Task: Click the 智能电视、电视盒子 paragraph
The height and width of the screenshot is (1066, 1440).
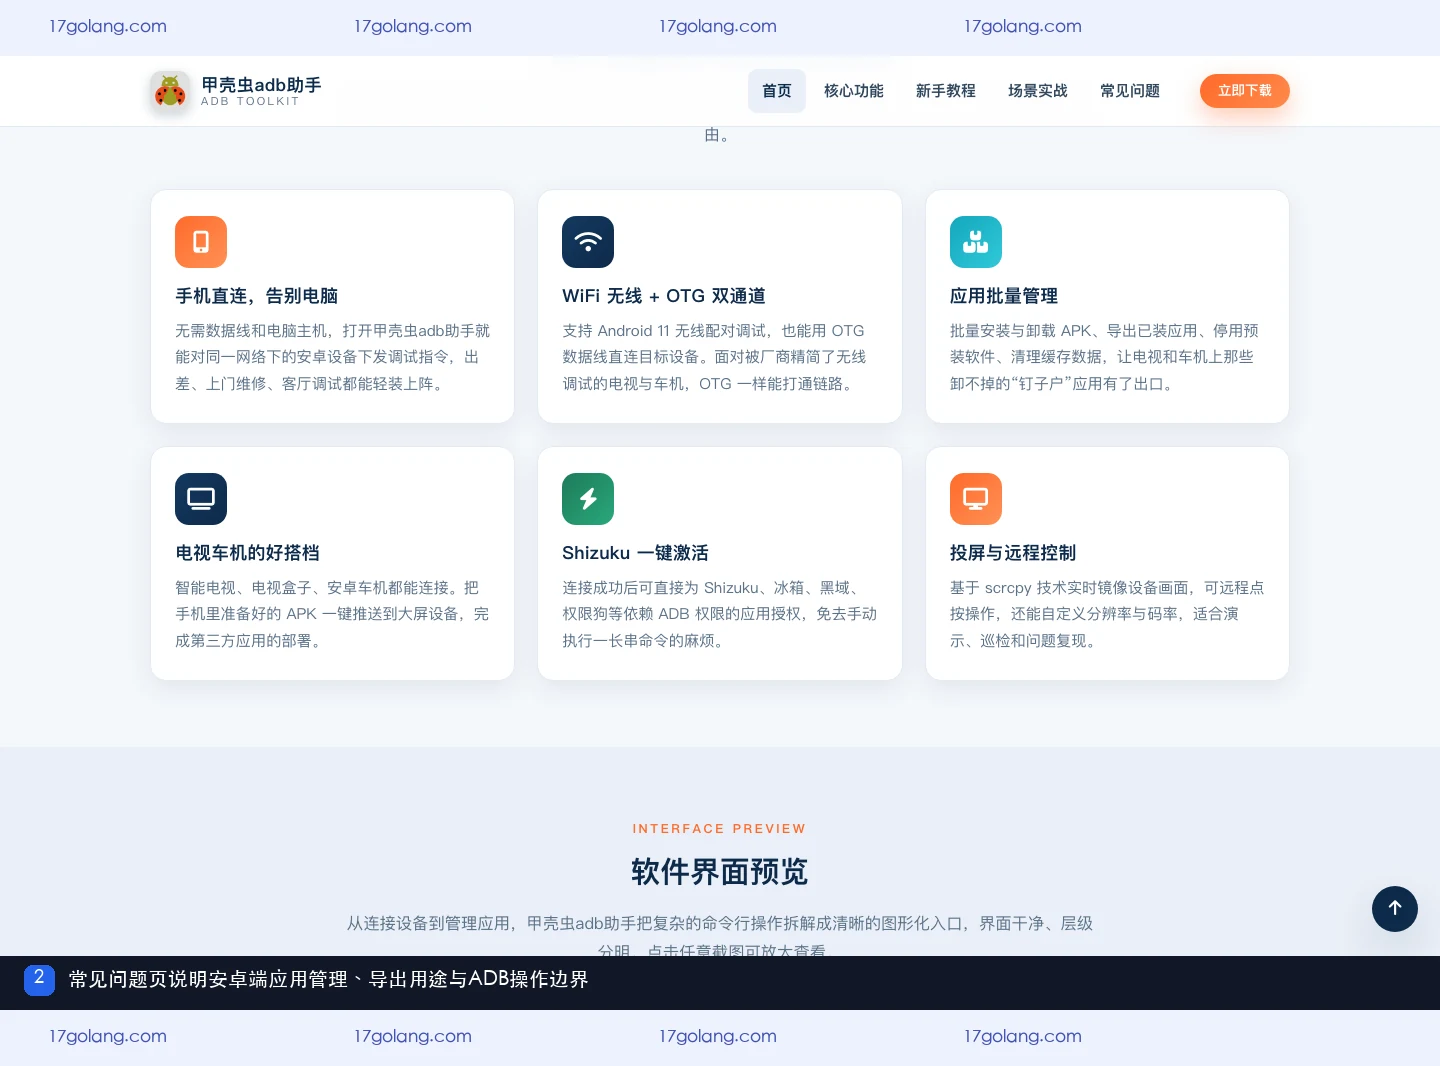Action: click(332, 614)
